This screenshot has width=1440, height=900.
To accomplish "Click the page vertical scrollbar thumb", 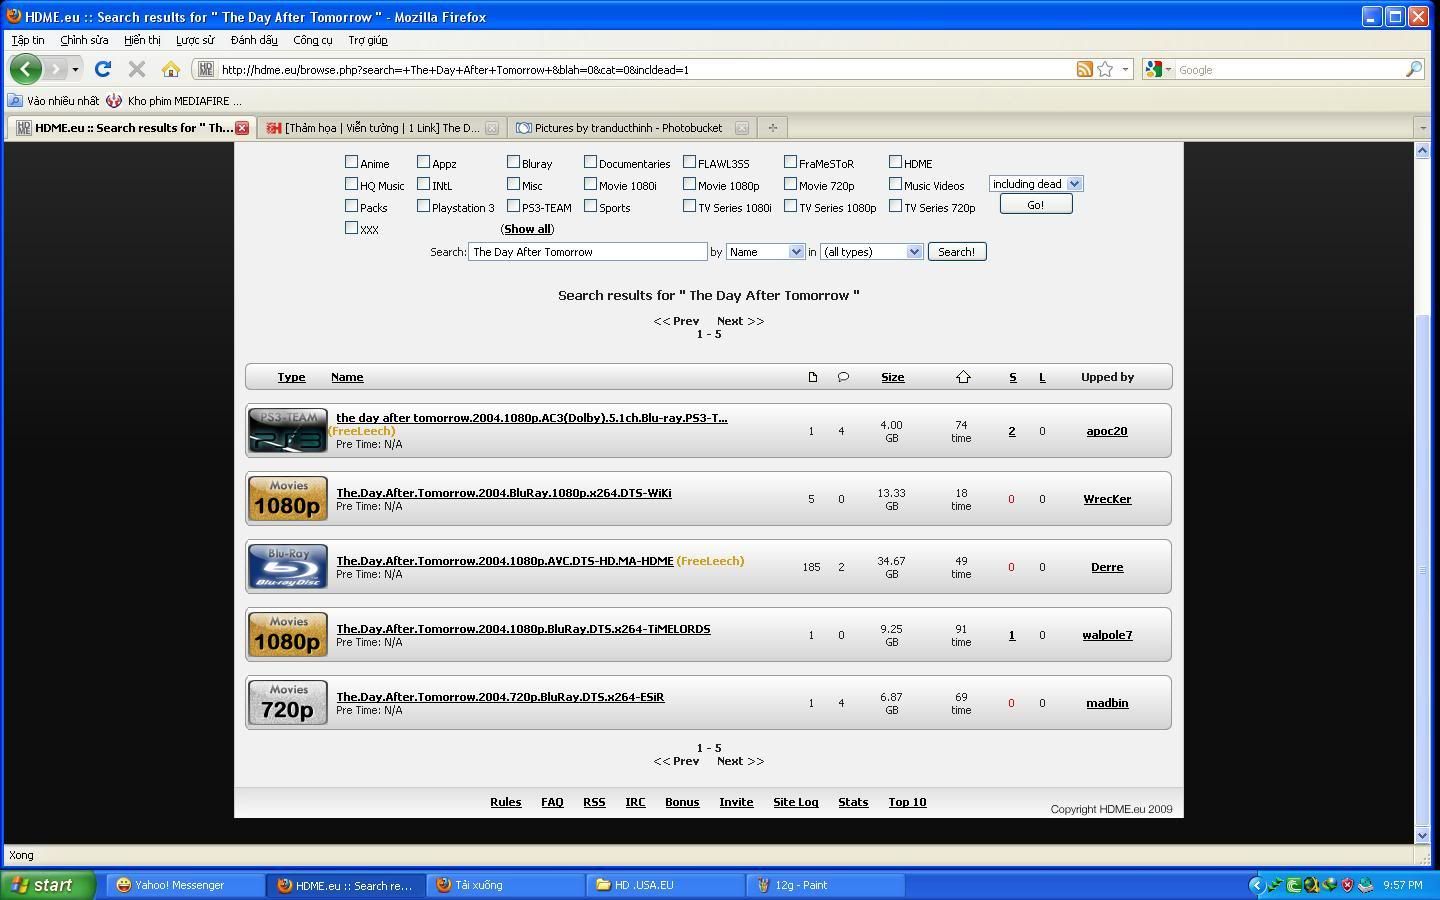I will click(x=1423, y=568).
